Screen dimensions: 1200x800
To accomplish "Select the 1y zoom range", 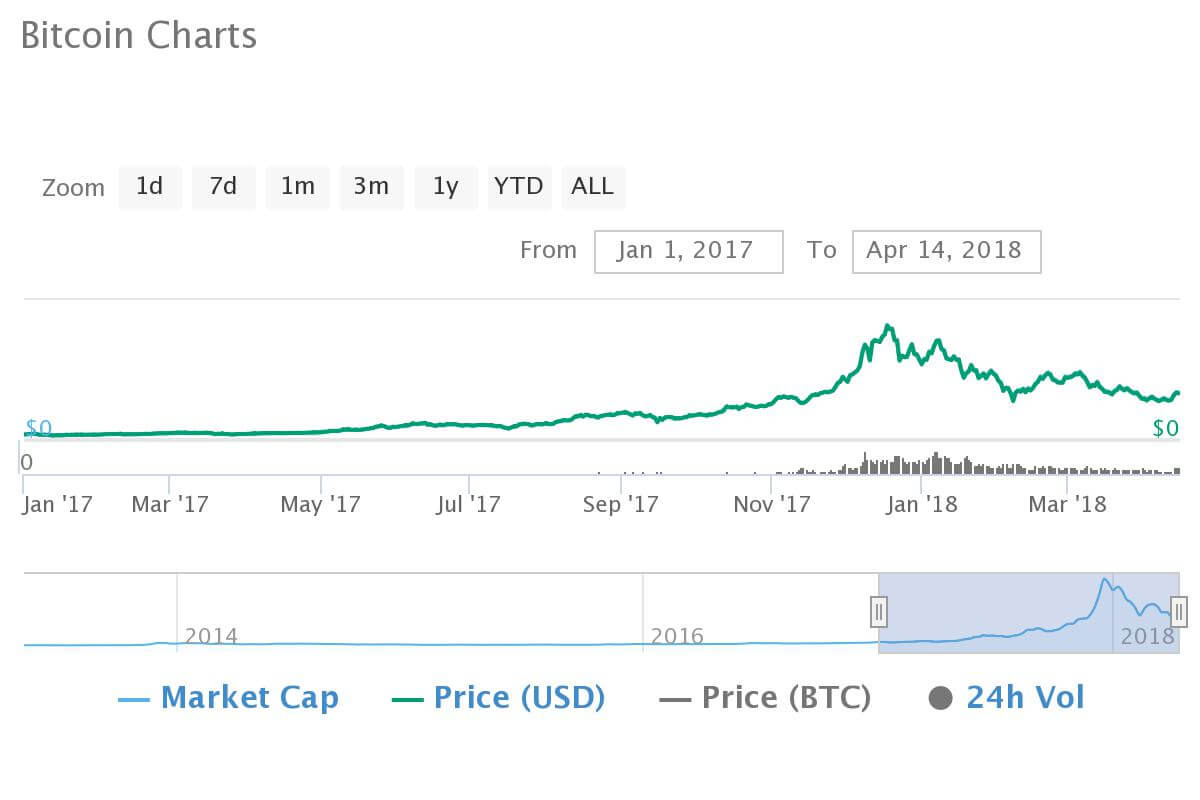I will pyautogui.click(x=446, y=187).
